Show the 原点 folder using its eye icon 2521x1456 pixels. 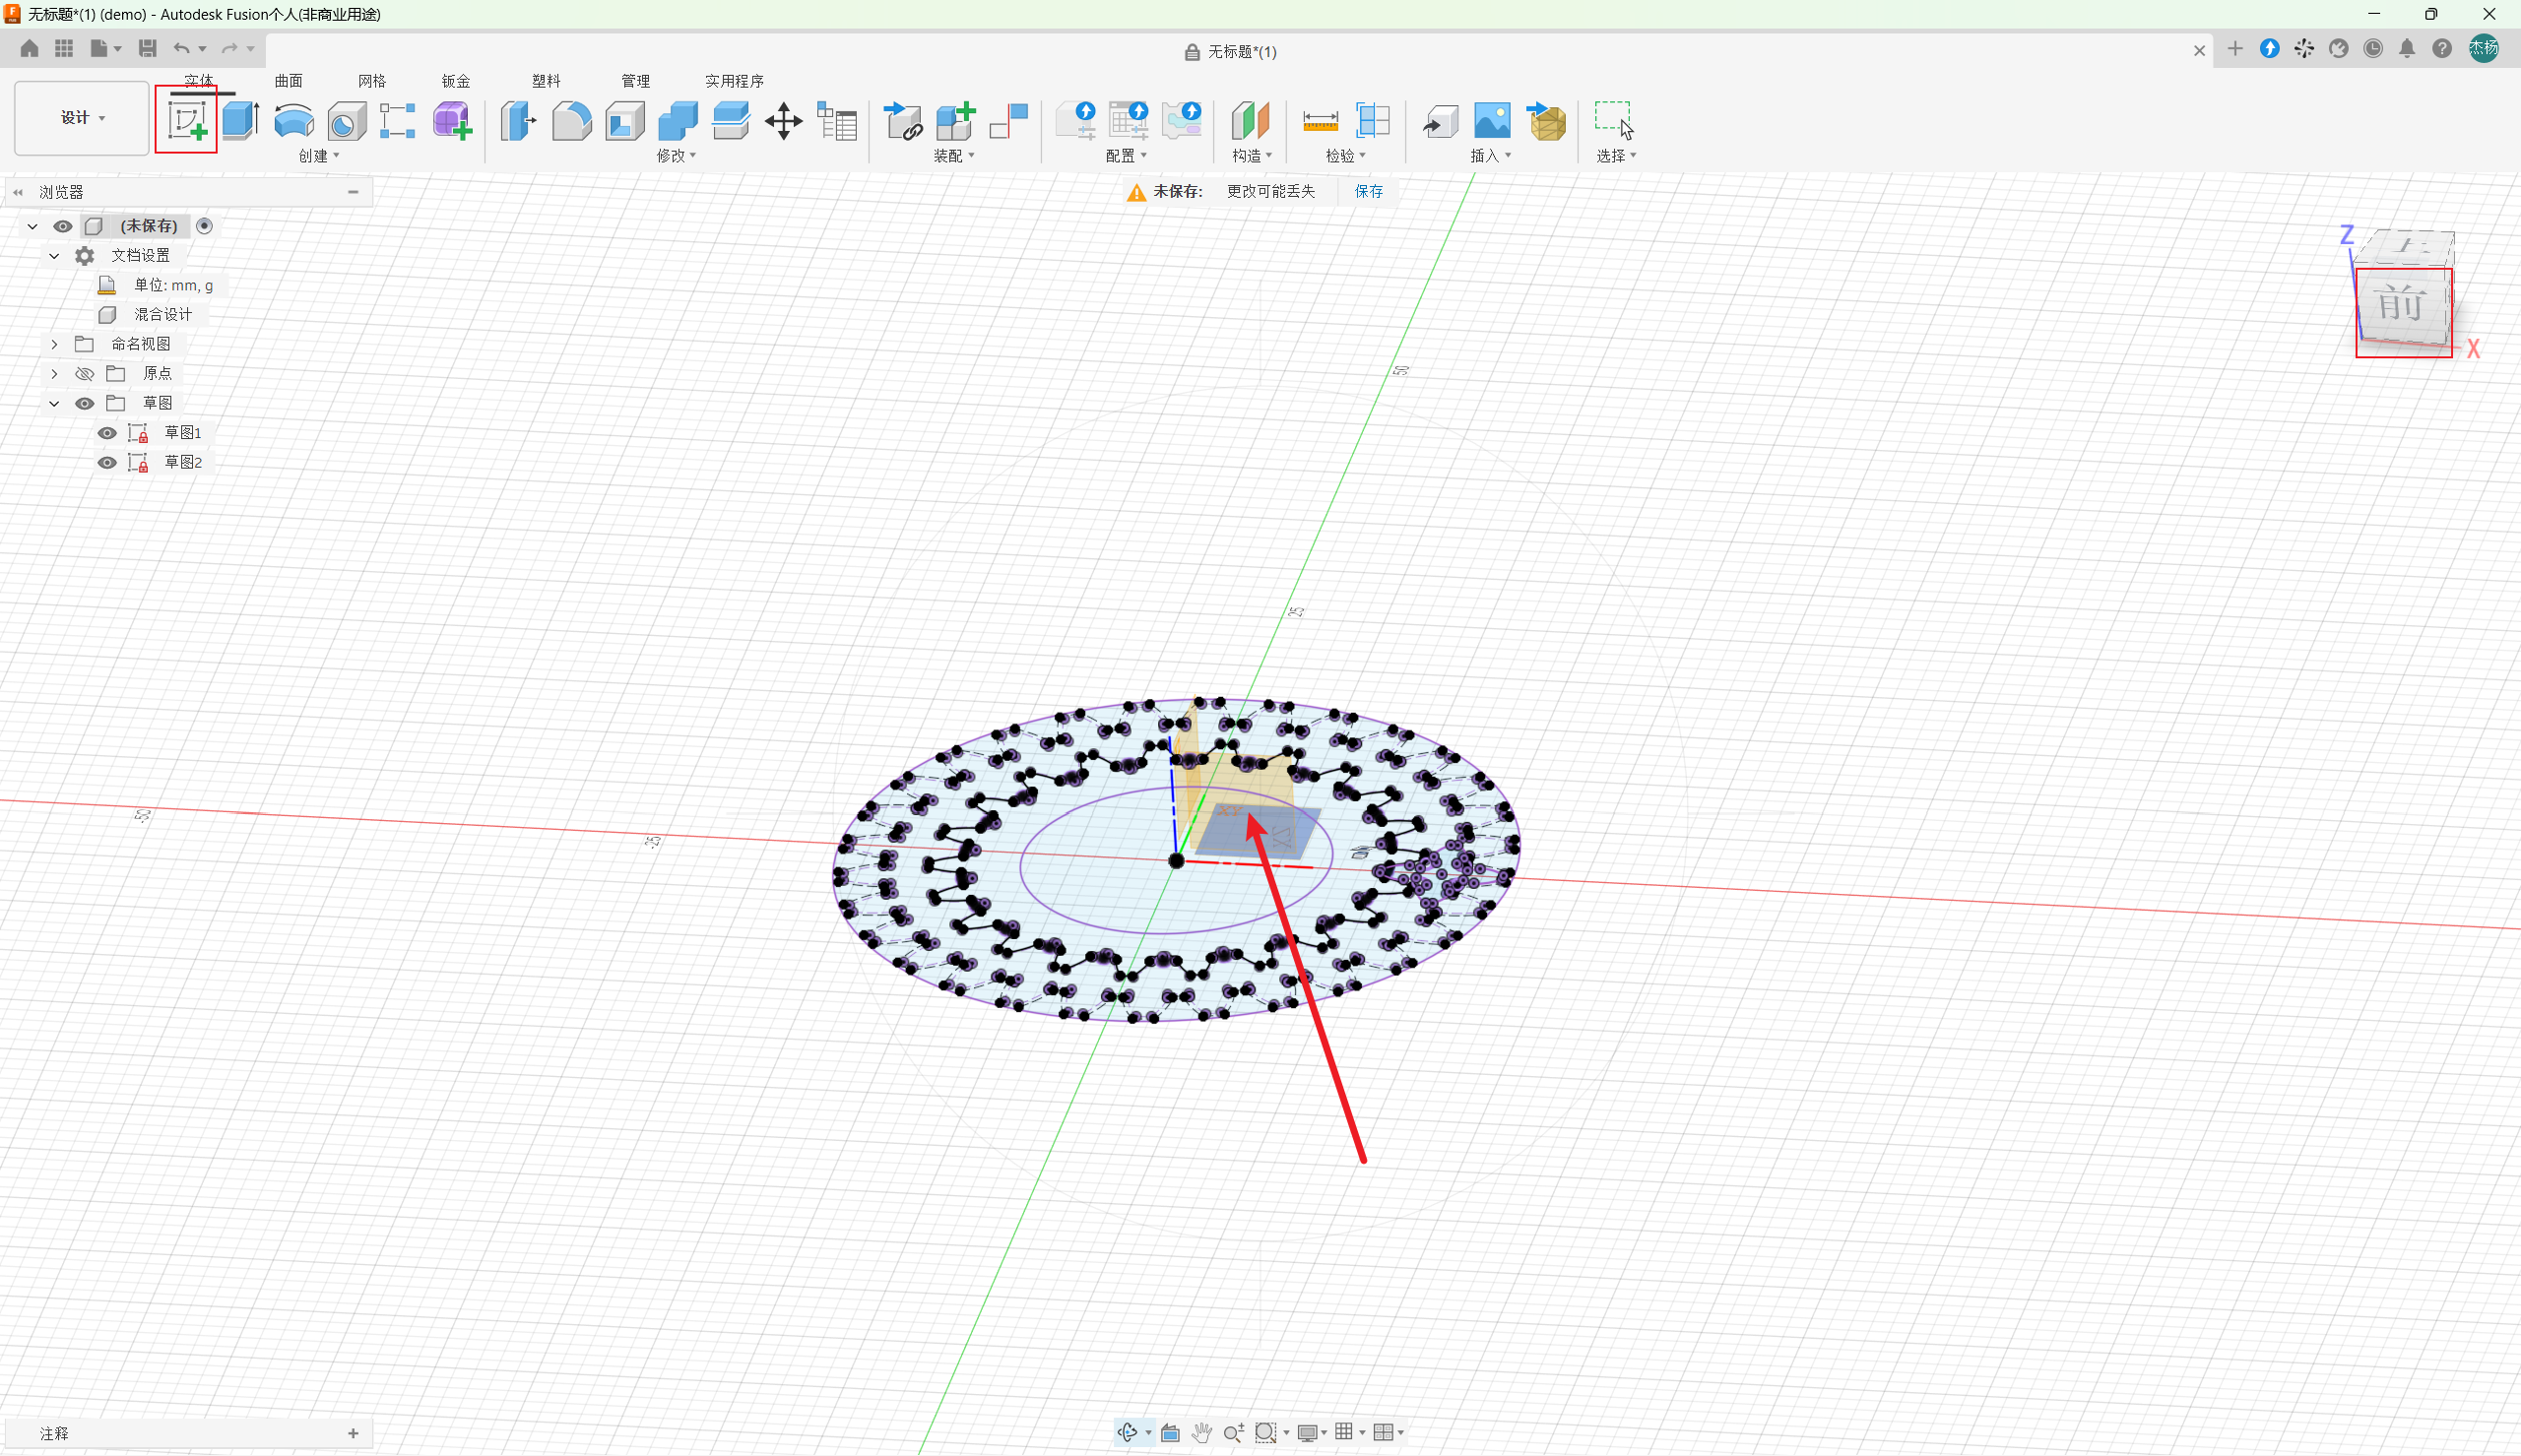pyautogui.click(x=85, y=374)
